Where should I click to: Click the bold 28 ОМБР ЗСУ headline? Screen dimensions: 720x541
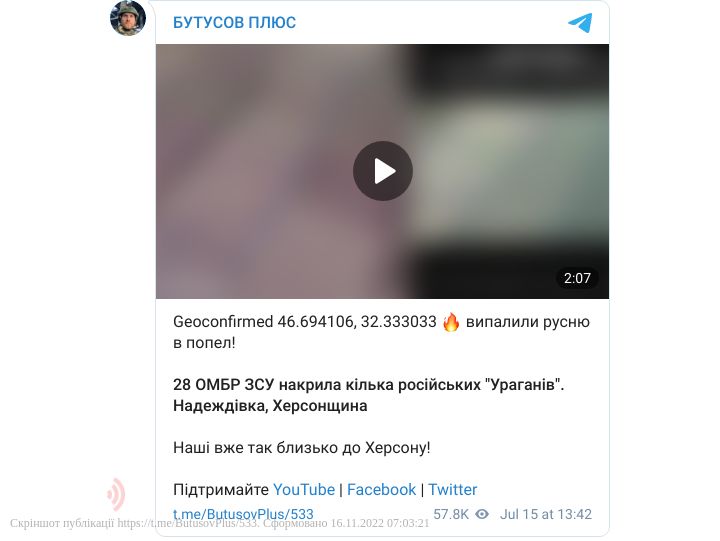click(x=368, y=384)
